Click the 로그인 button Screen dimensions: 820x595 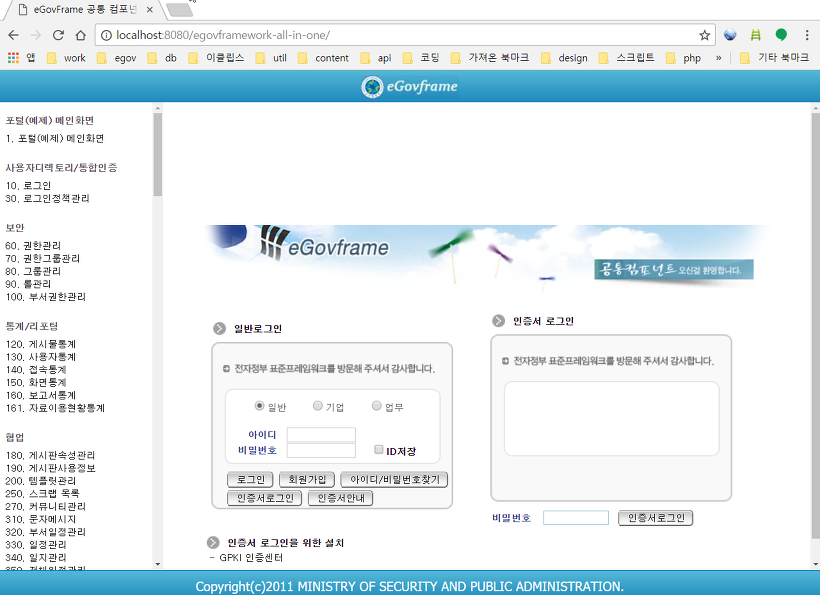click(250, 479)
